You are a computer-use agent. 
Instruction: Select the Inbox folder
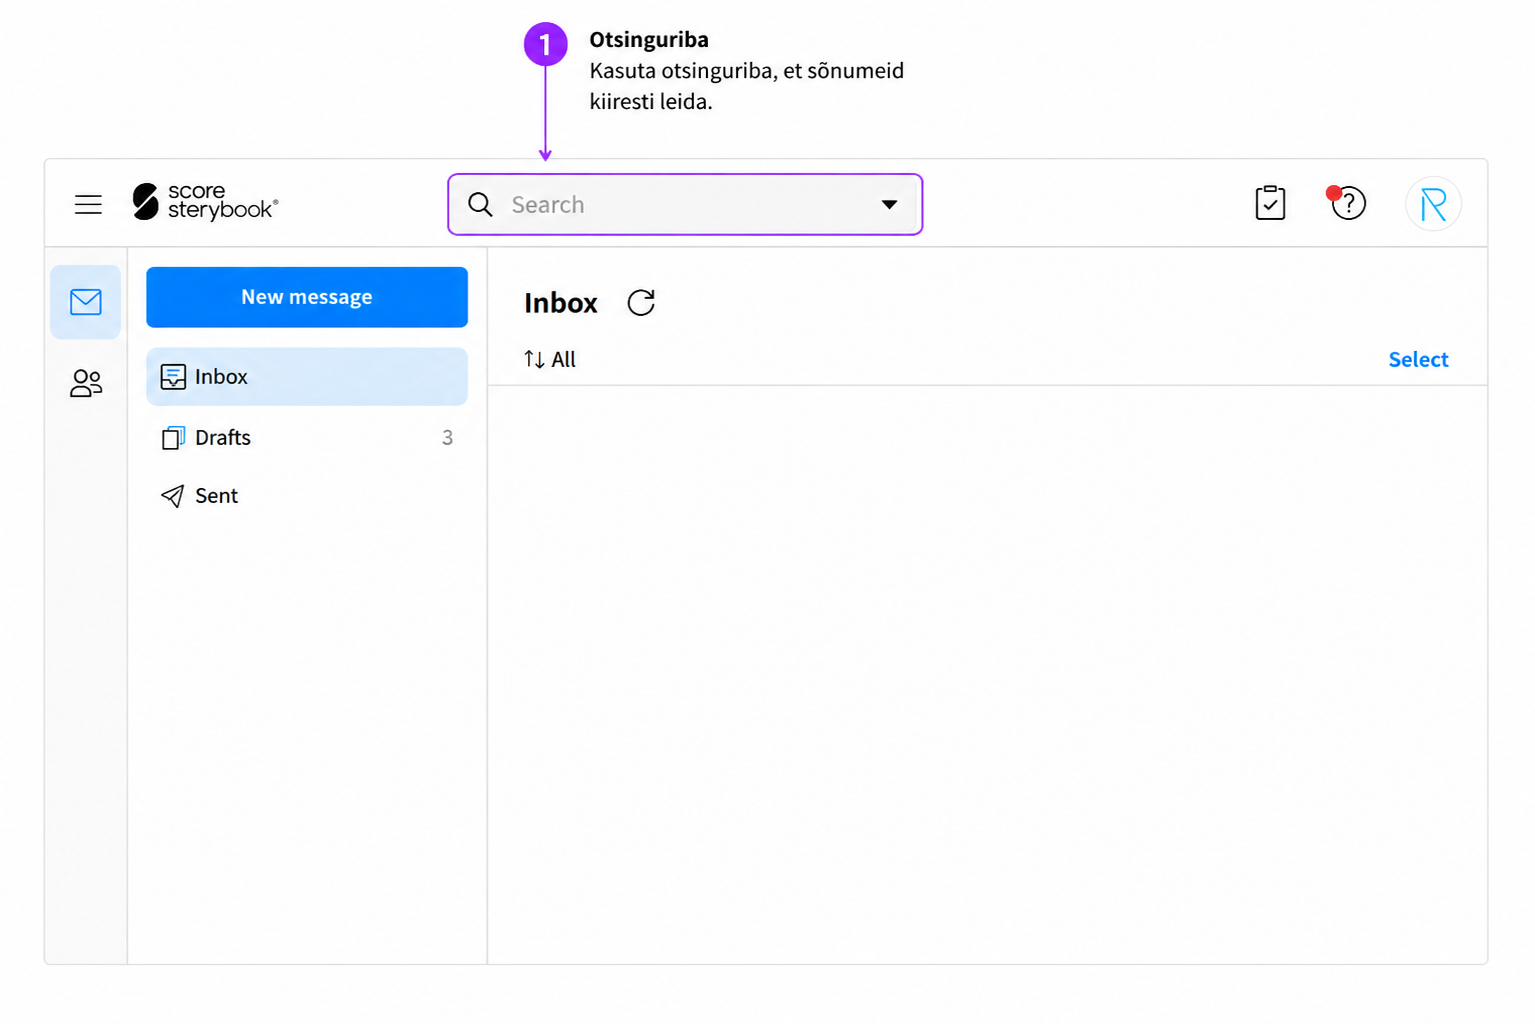(307, 377)
